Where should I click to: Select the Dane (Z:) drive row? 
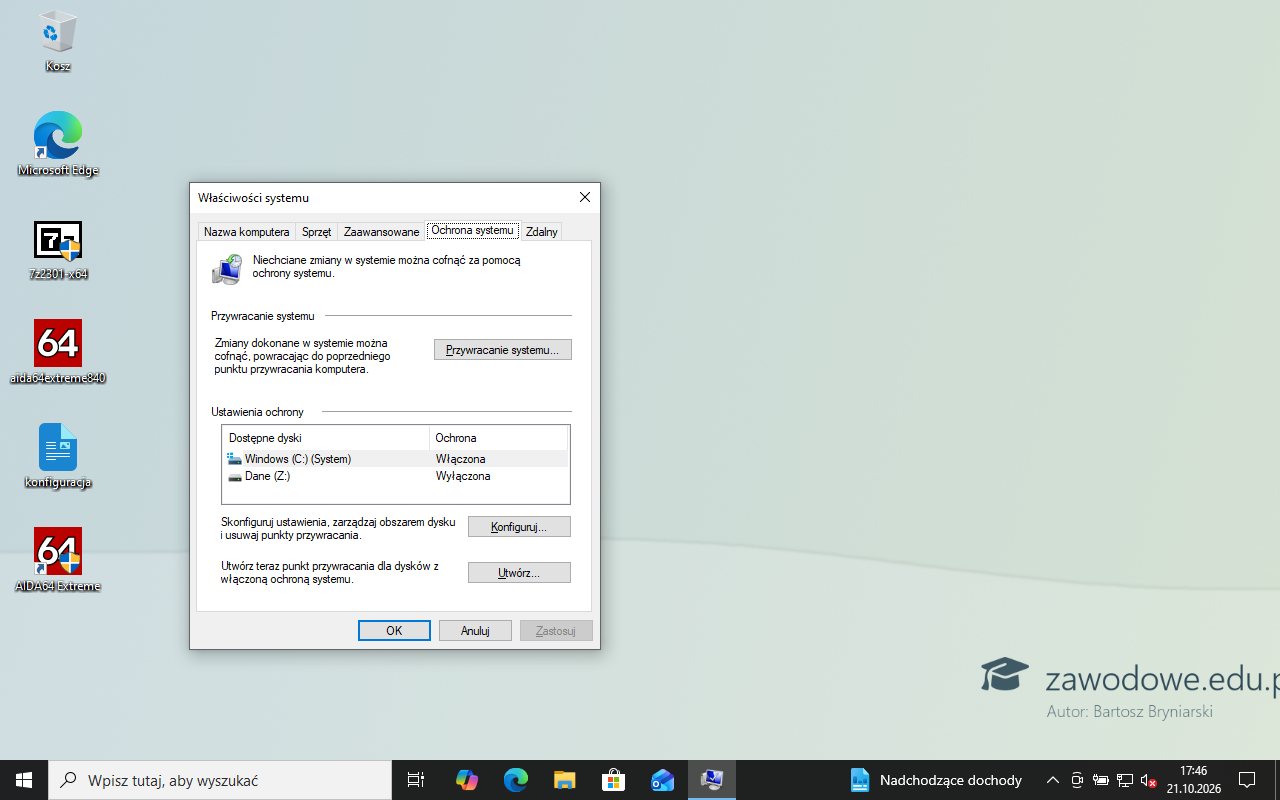click(x=396, y=476)
